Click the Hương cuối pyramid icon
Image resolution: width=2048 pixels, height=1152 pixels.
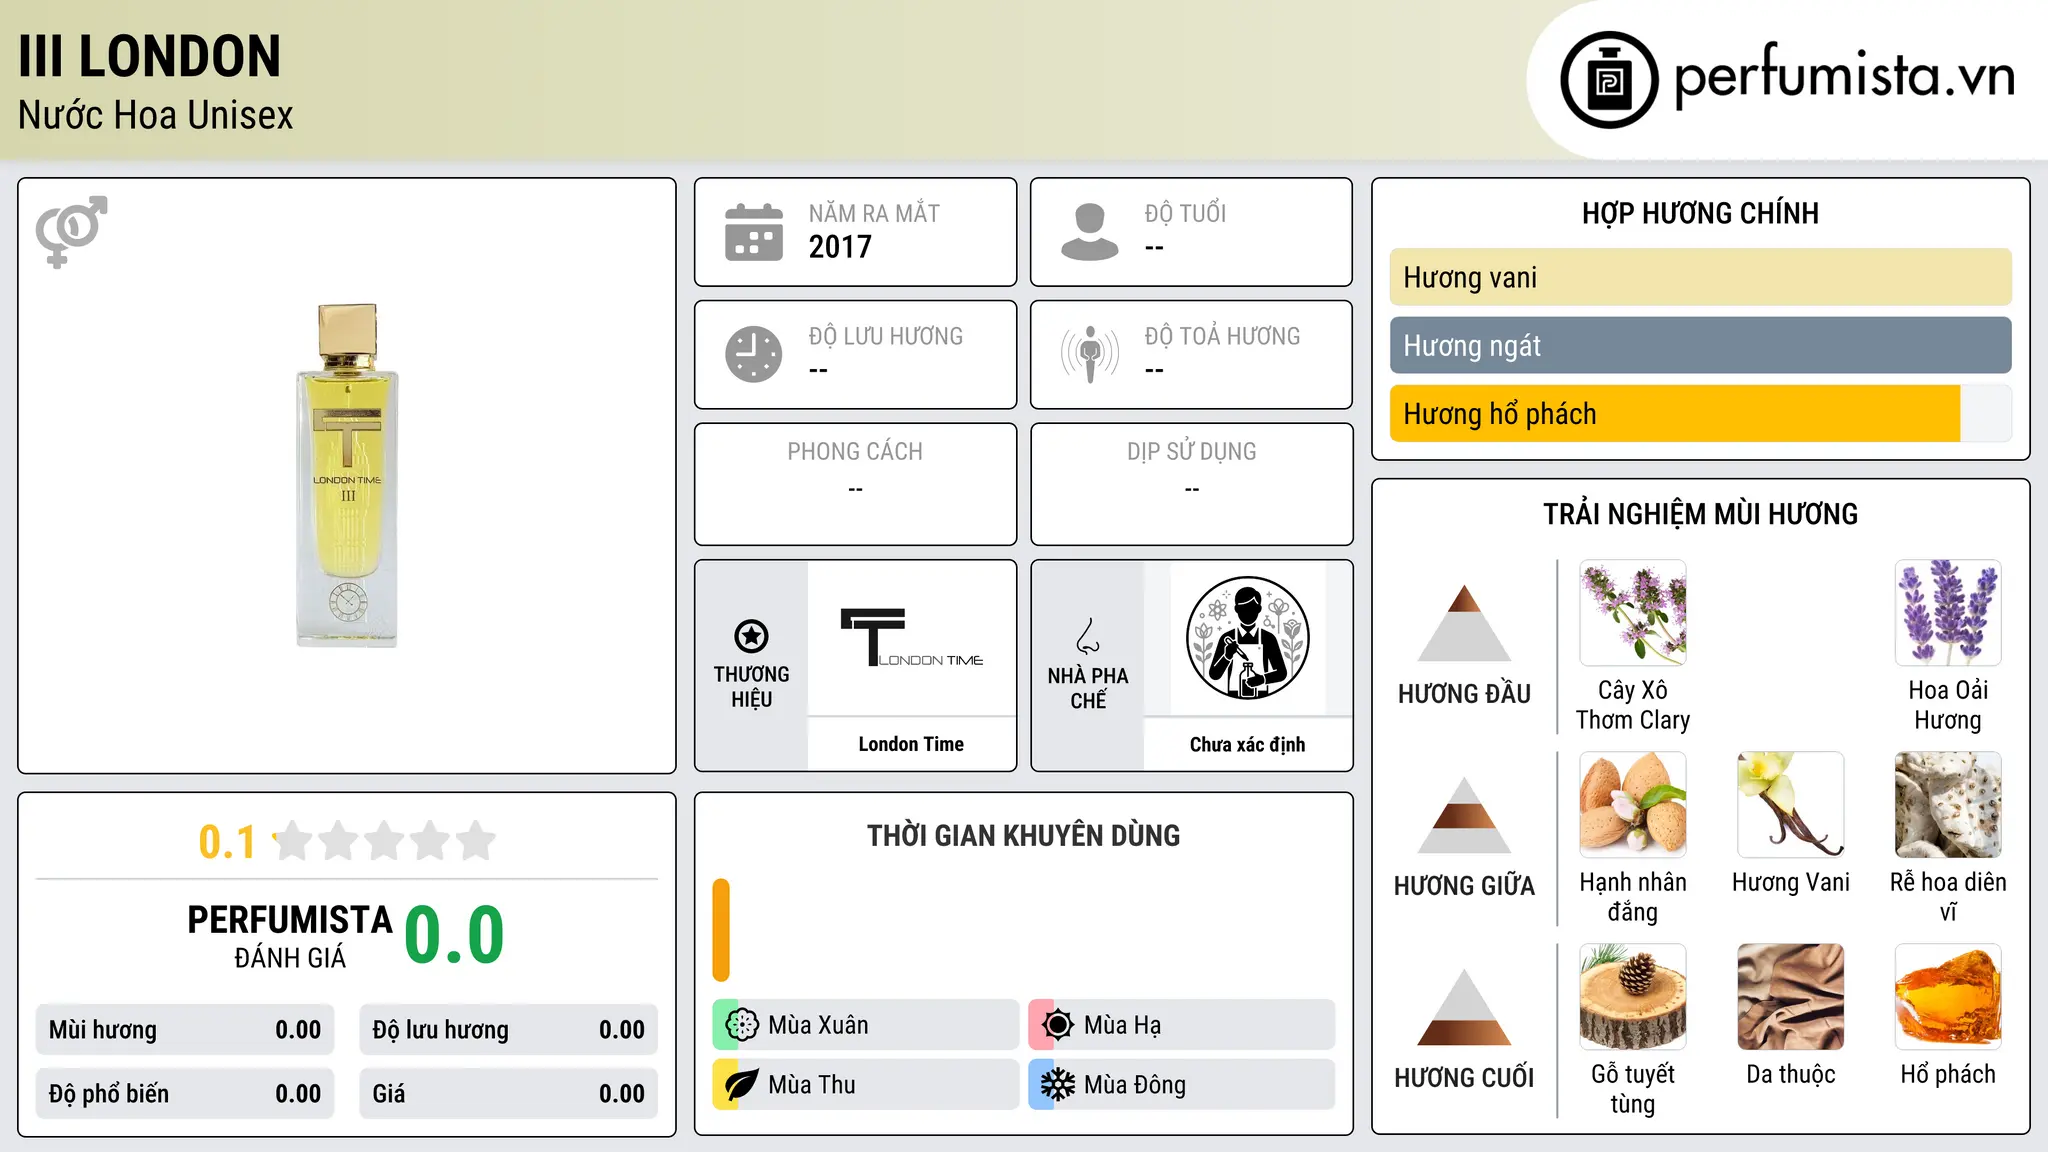point(1464,1007)
